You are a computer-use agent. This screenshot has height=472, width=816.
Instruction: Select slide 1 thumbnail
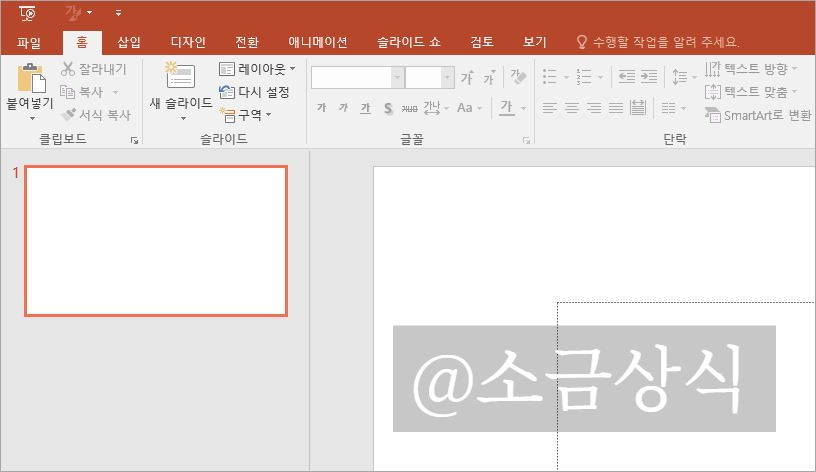coord(156,241)
